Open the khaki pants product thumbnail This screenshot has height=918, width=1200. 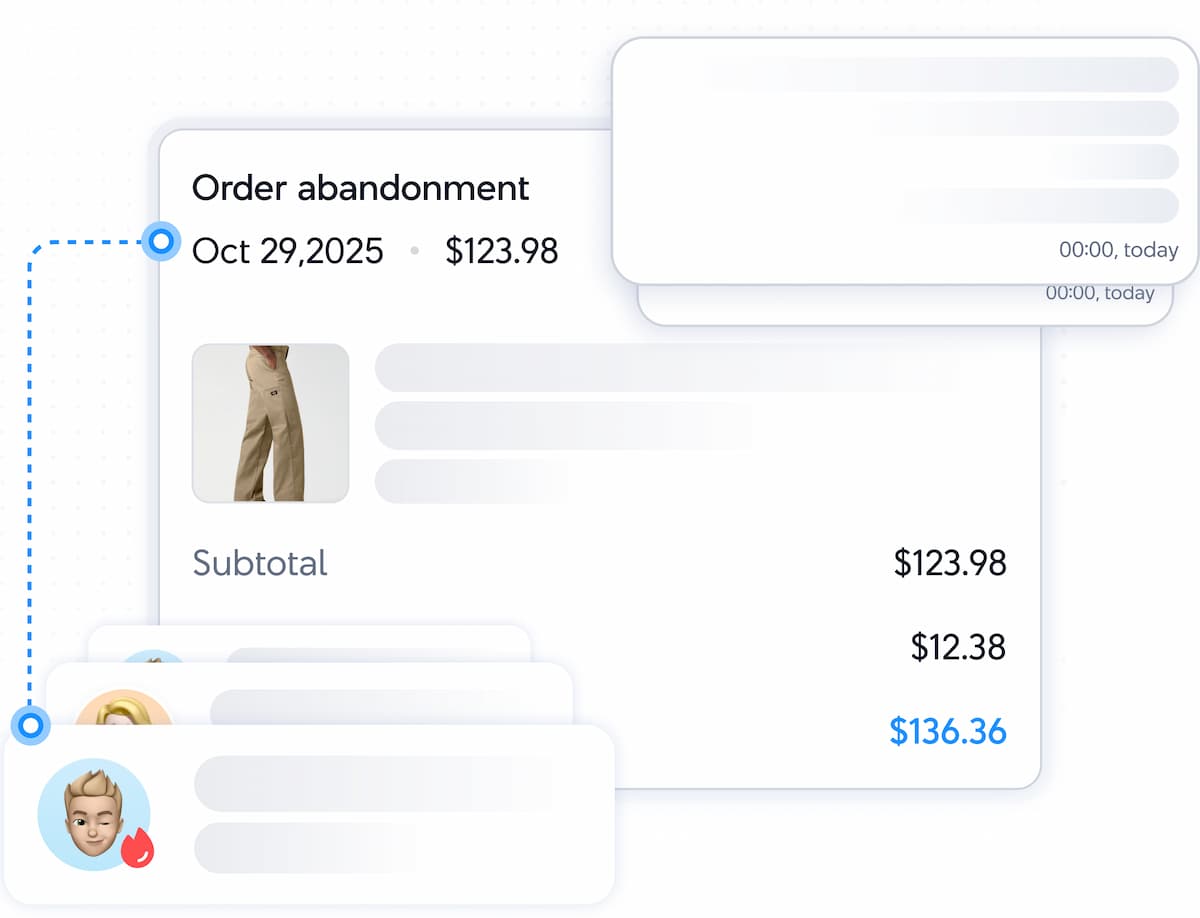[271, 423]
